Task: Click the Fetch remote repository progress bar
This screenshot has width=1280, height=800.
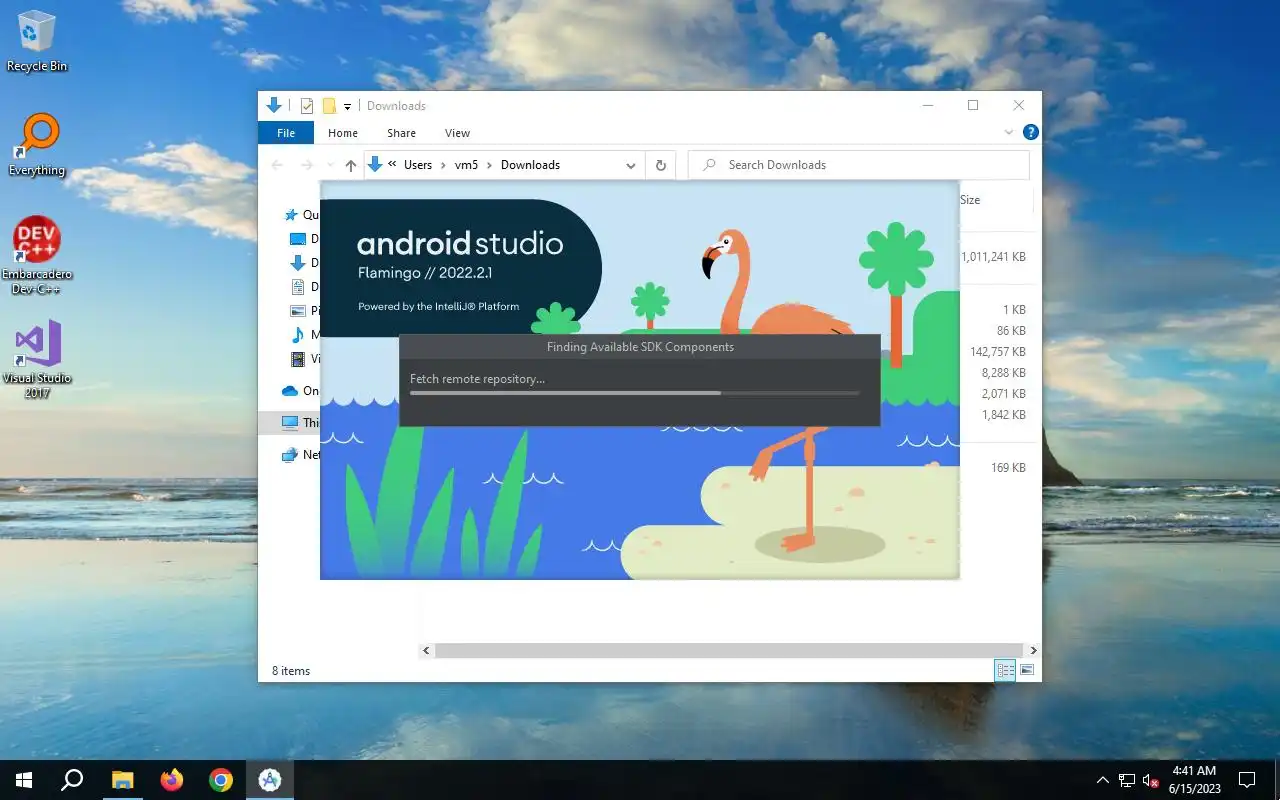Action: (634, 394)
